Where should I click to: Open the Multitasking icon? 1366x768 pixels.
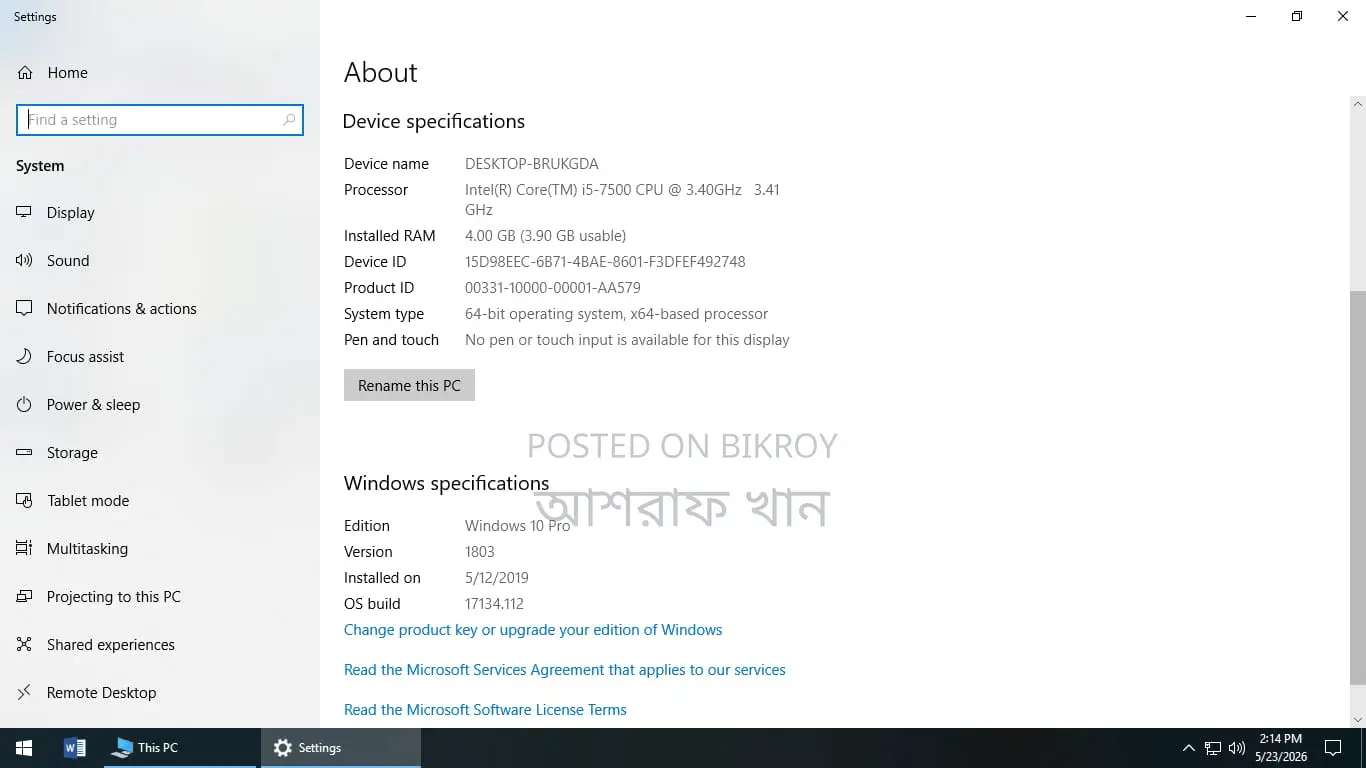[x=25, y=549]
